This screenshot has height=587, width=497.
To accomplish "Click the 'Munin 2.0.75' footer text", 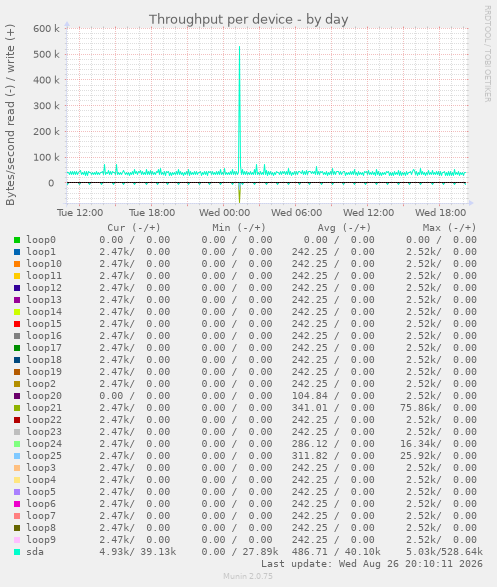I will tap(248, 576).
